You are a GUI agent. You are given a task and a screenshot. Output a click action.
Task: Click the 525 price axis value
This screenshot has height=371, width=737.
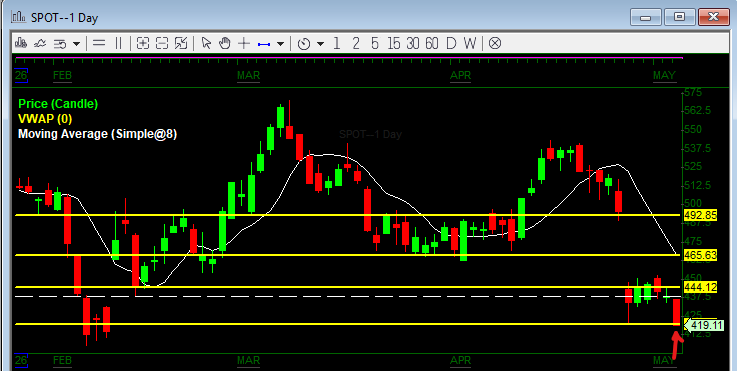693,166
